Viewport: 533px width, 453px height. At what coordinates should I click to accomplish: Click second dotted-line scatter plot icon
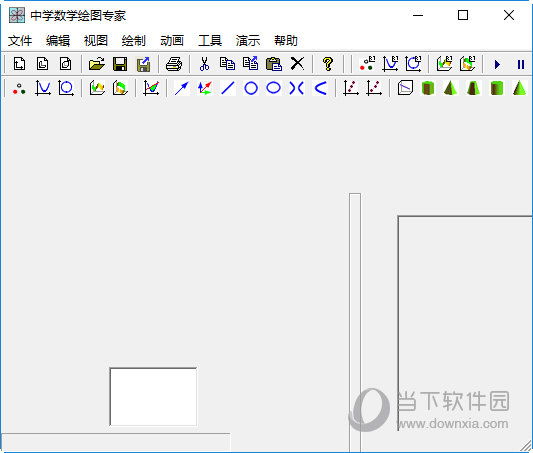(x=374, y=88)
